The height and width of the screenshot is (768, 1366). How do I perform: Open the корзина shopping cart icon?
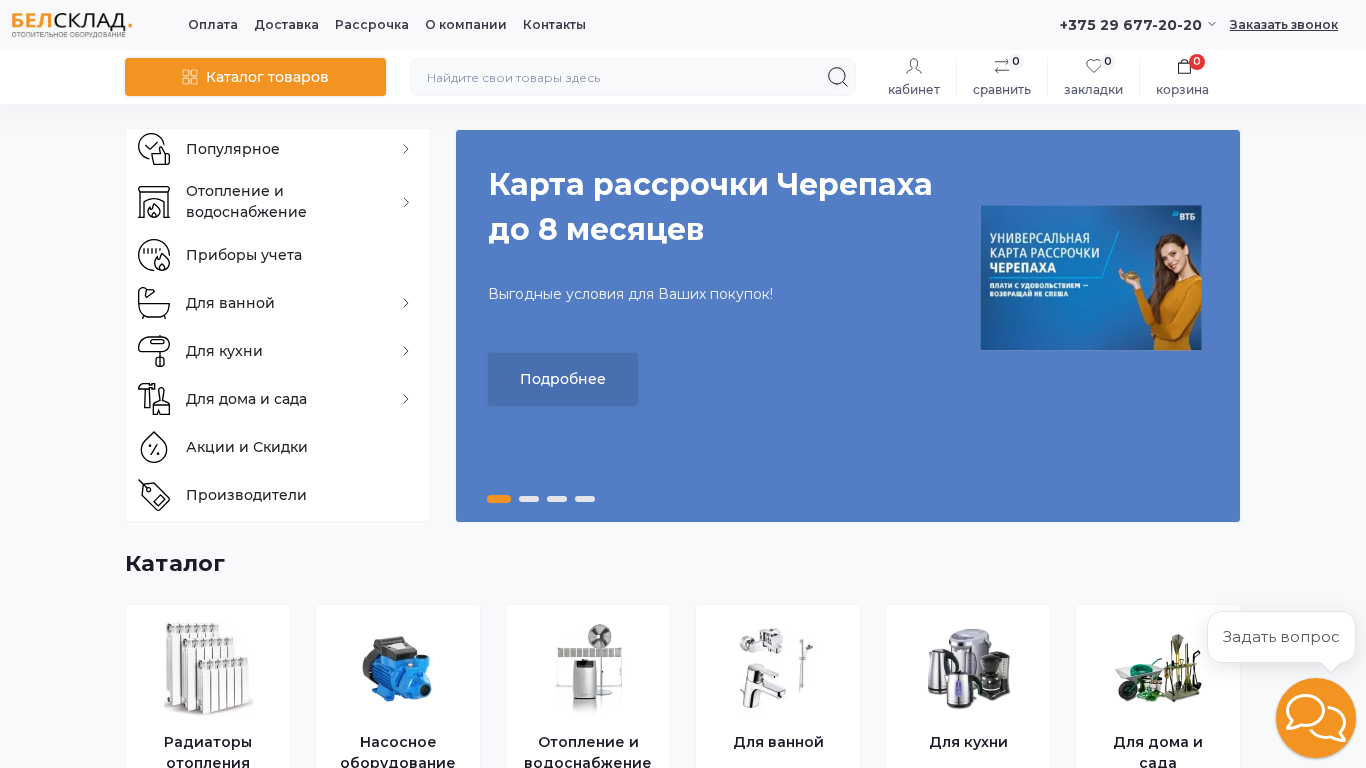[1184, 66]
